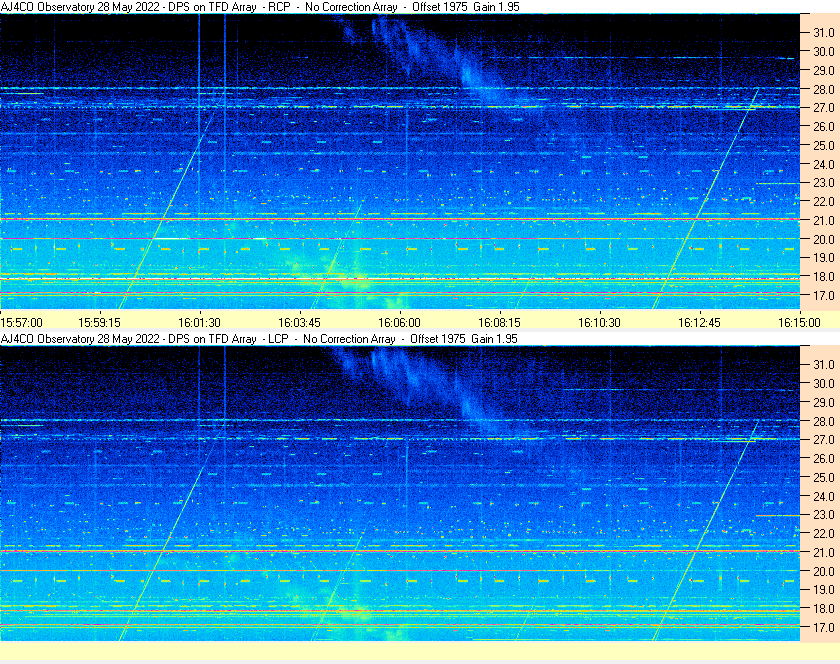Select the 15:57:00 start time label
Viewport: 840px width, 664px height.
(x=22, y=323)
